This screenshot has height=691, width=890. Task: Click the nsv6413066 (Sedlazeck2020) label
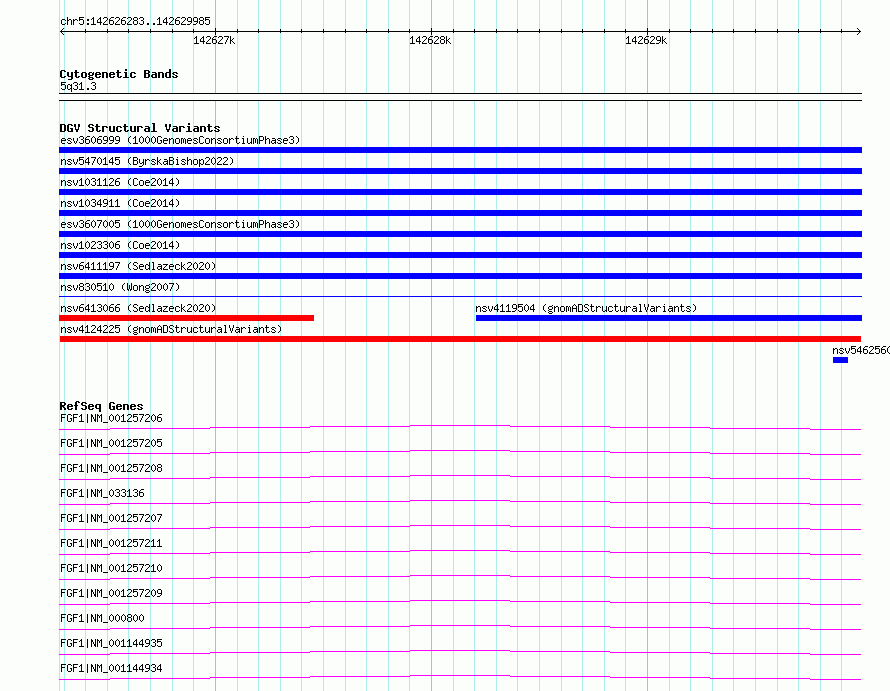click(138, 308)
